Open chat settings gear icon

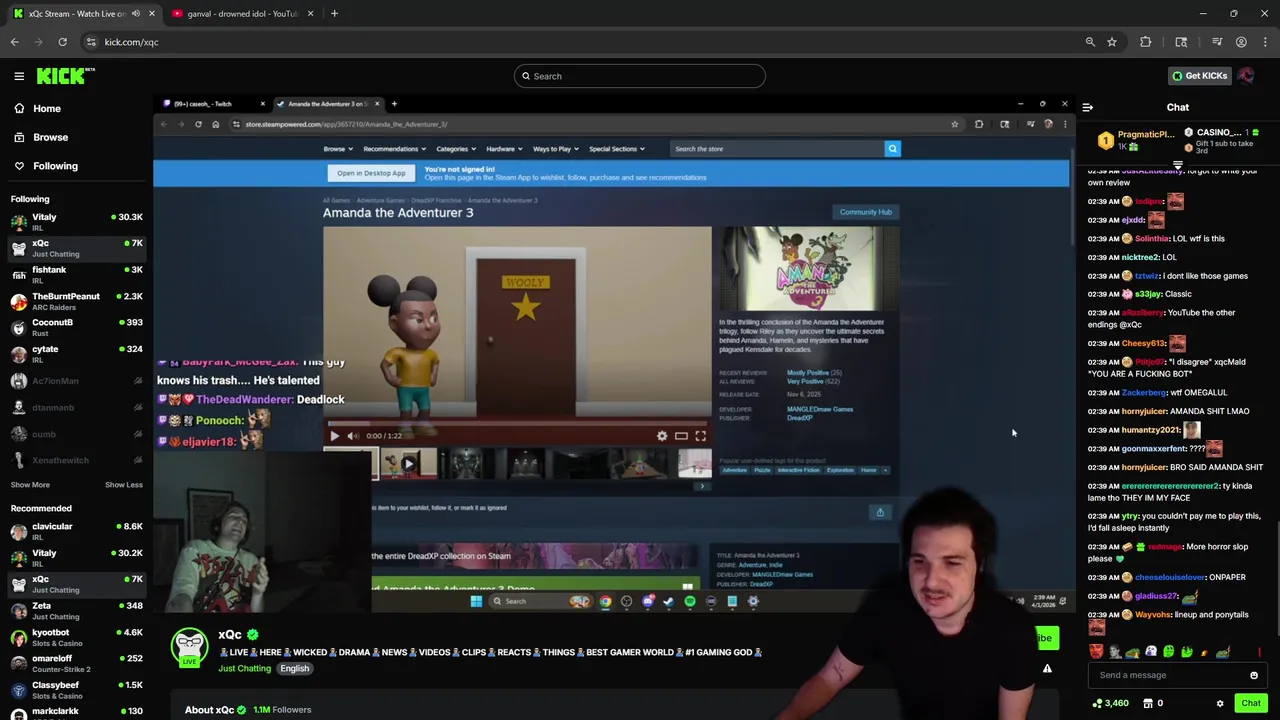(1220, 703)
